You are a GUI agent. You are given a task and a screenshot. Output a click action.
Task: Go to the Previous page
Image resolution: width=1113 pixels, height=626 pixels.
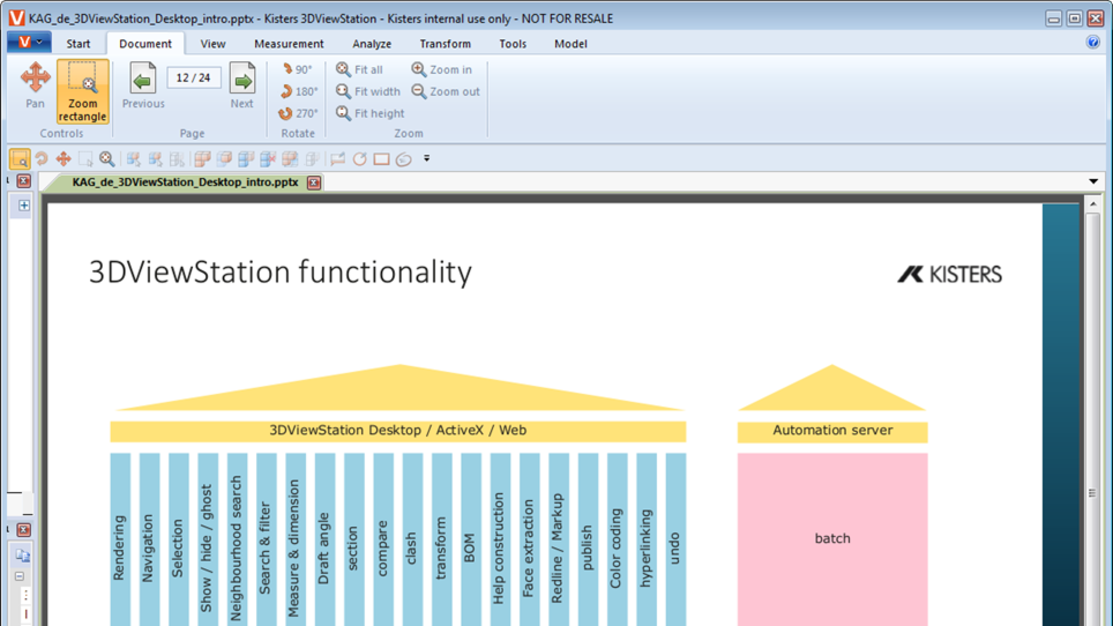click(143, 86)
